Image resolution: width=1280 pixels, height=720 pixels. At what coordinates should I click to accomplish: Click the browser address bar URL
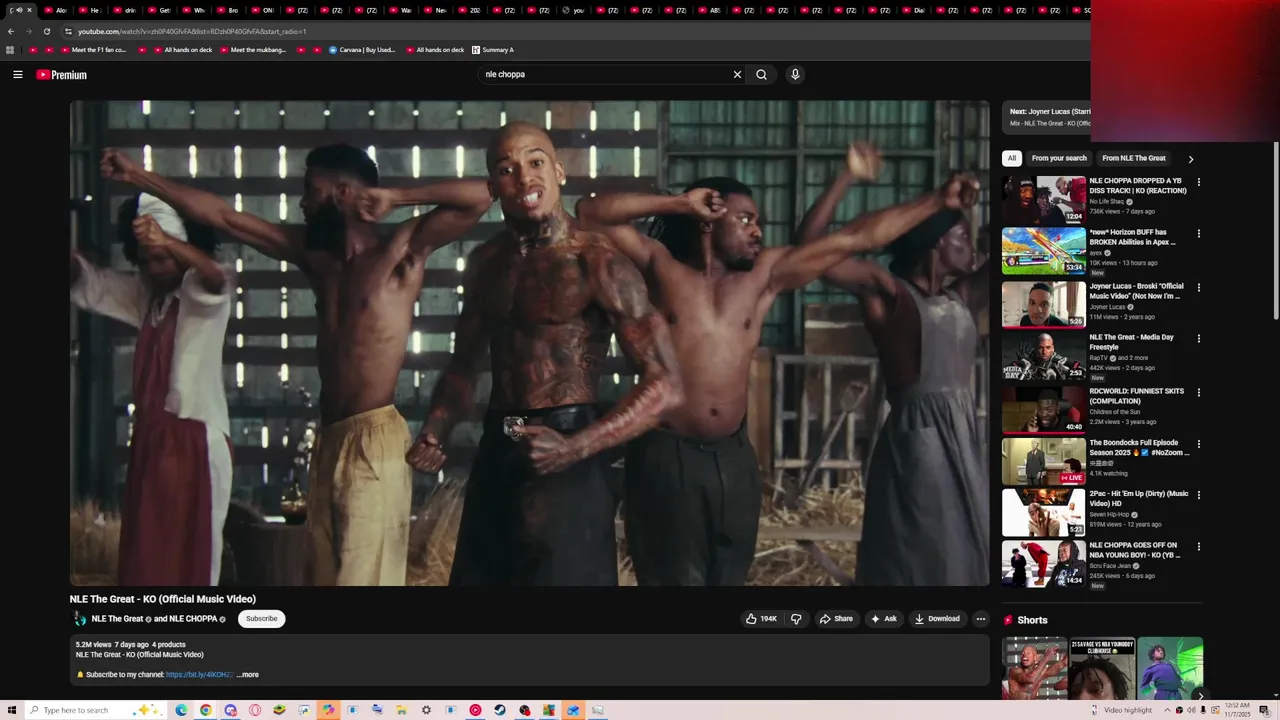coord(192,31)
